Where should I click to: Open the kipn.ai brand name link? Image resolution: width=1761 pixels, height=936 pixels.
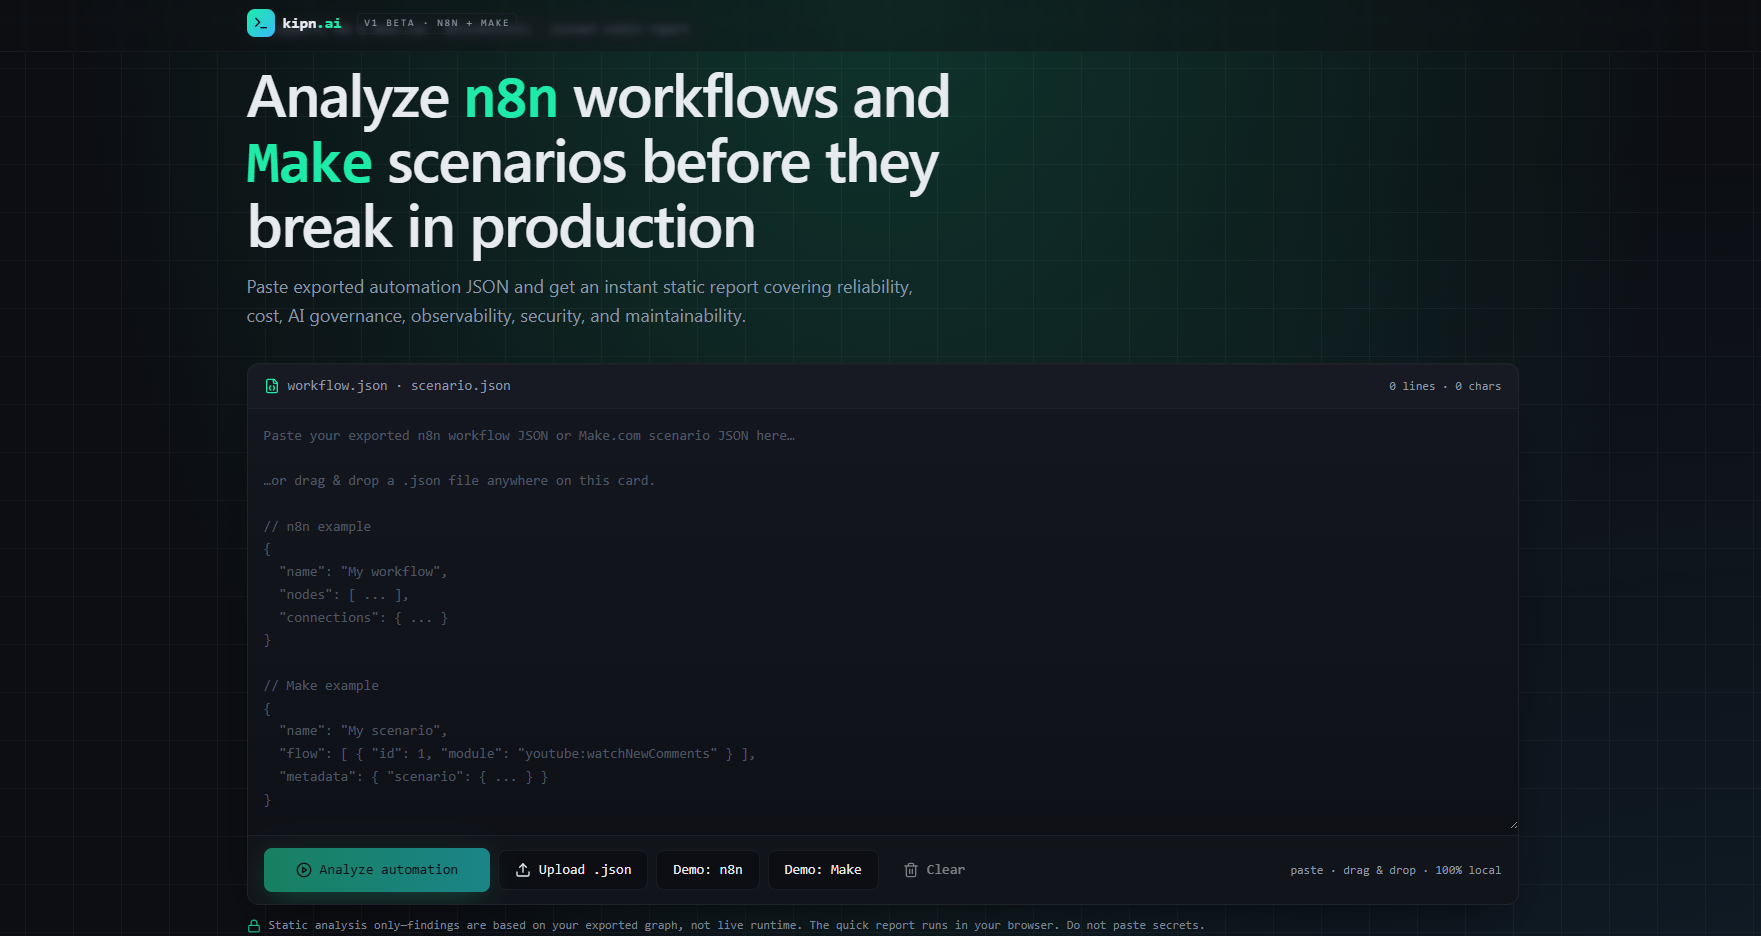[311, 23]
